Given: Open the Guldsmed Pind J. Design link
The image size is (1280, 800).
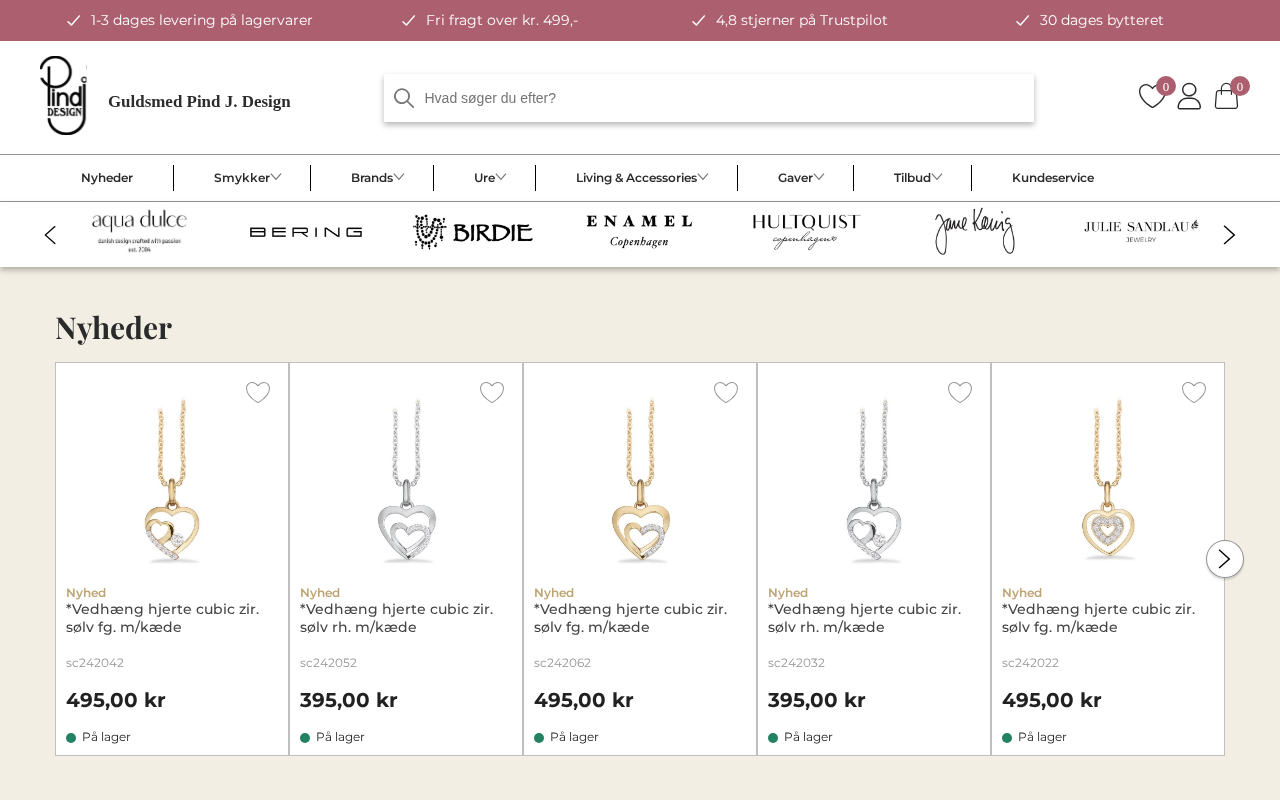Looking at the screenshot, I should pos(199,101).
